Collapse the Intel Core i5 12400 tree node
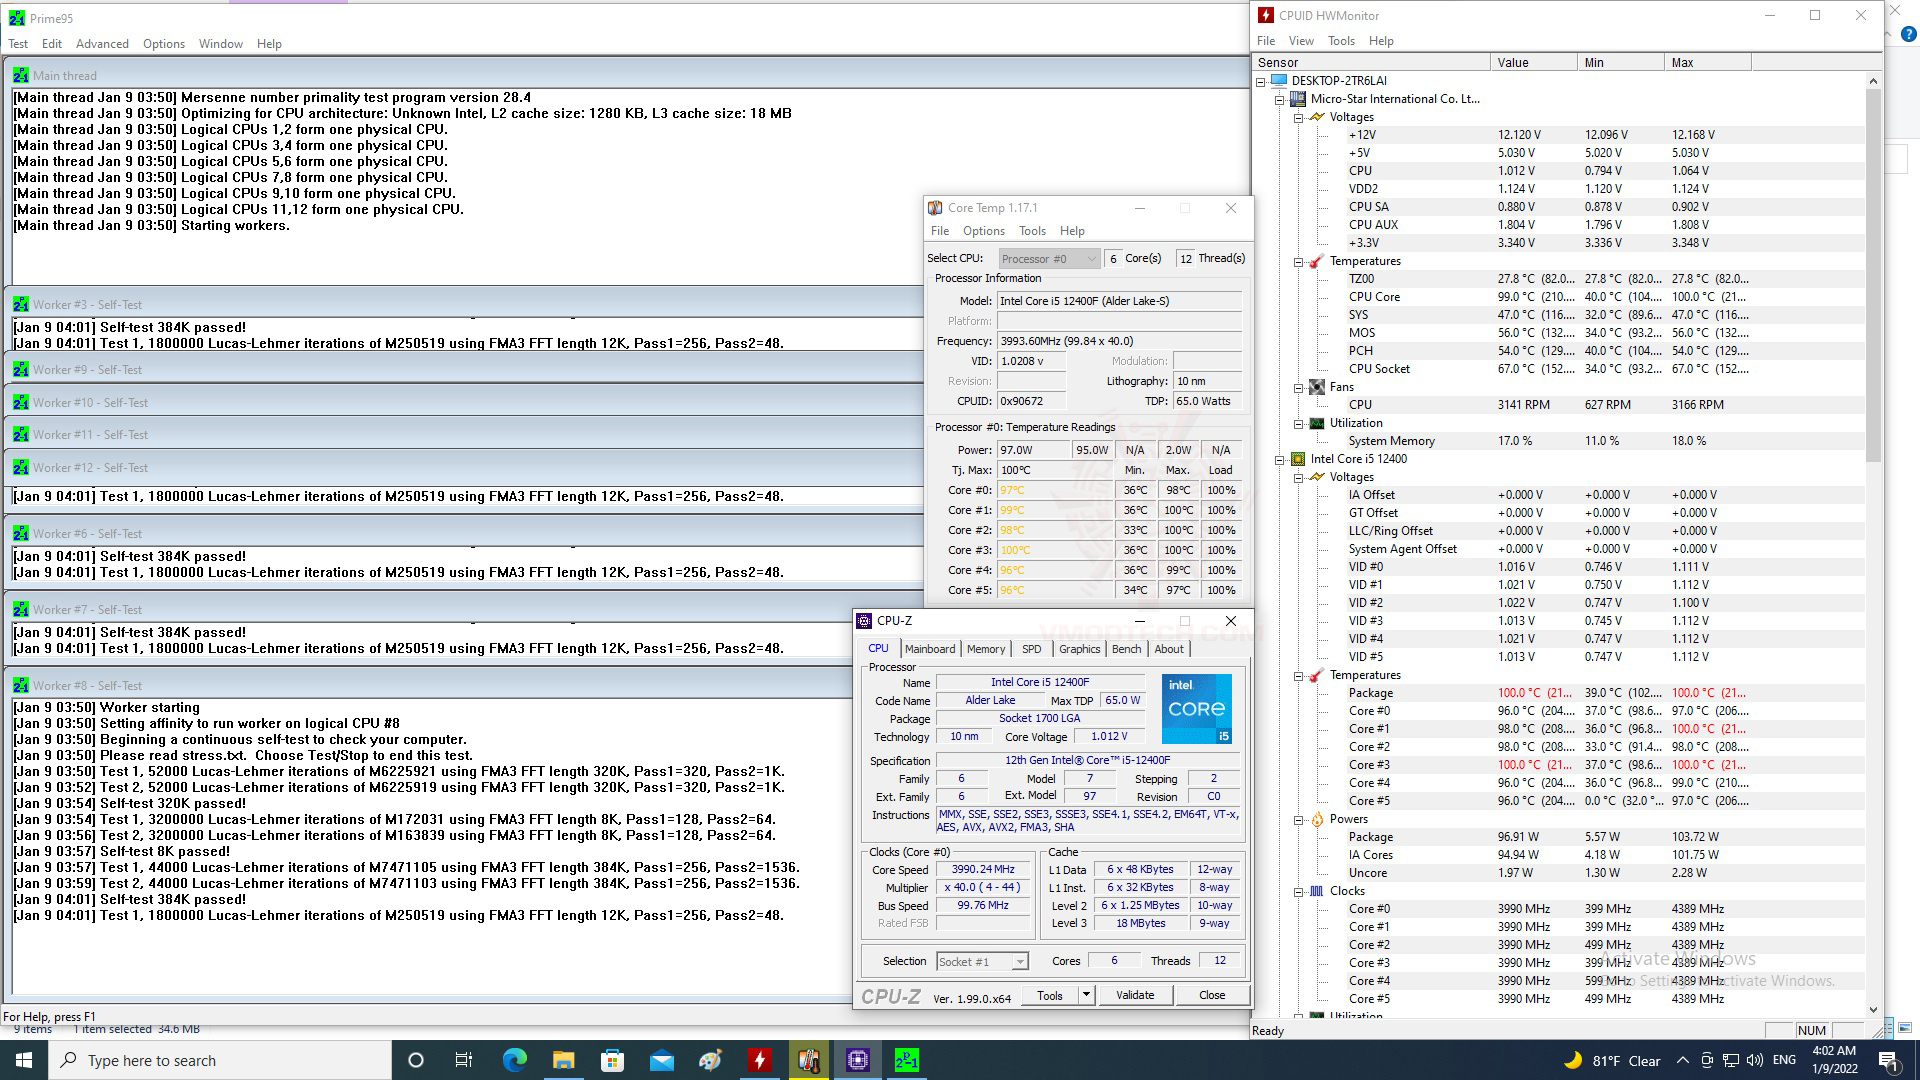This screenshot has height=1080, width=1920. click(x=1279, y=459)
